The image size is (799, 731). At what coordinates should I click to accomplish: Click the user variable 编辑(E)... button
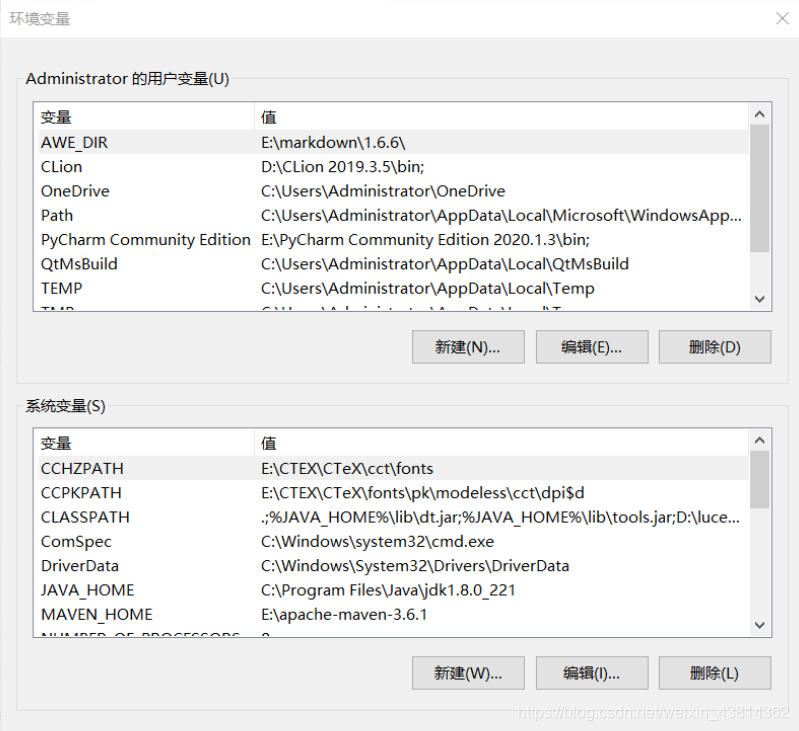pos(592,347)
